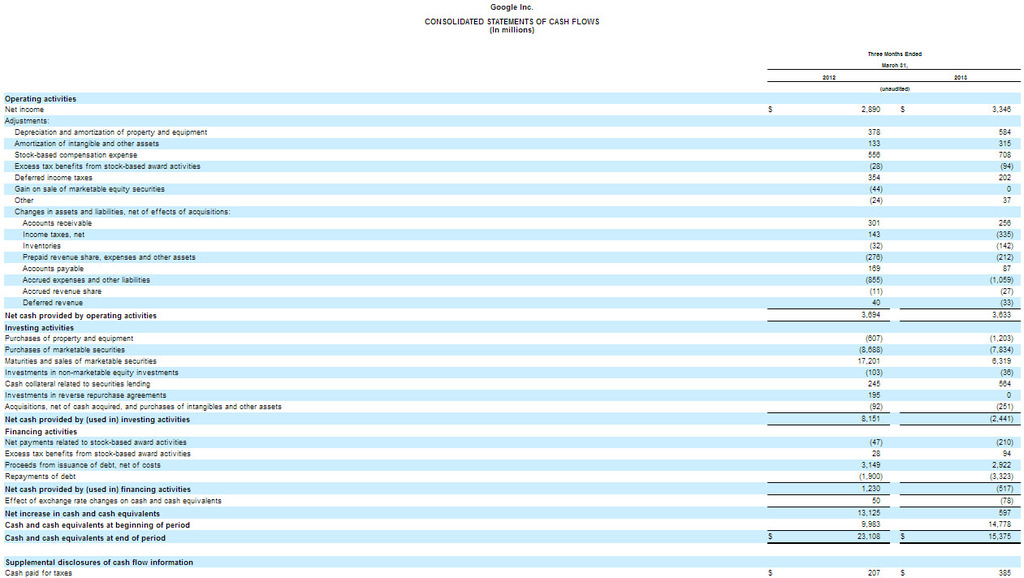This screenshot has height=578, width=1024.
Task: Click Net increase in cash and cash equivalents
Action: click(82, 514)
